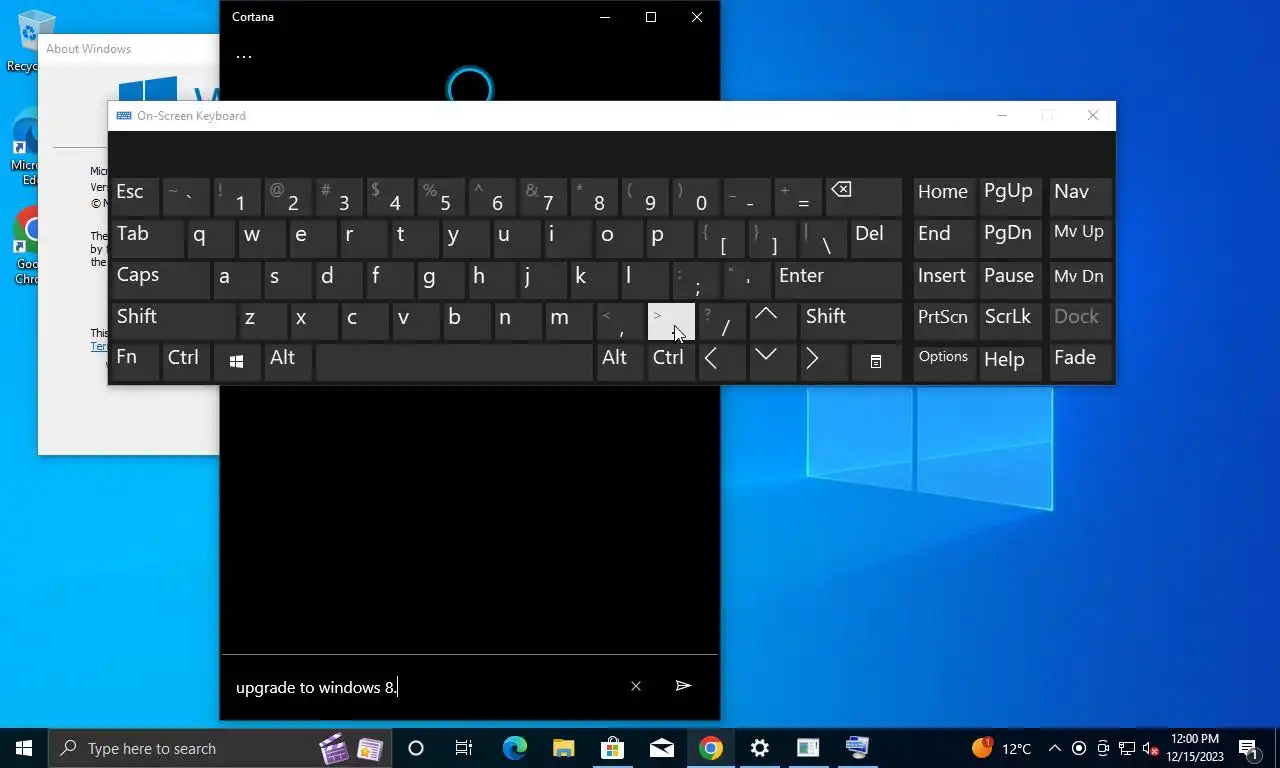Click the Help key on the keyboard

coord(1011,362)
